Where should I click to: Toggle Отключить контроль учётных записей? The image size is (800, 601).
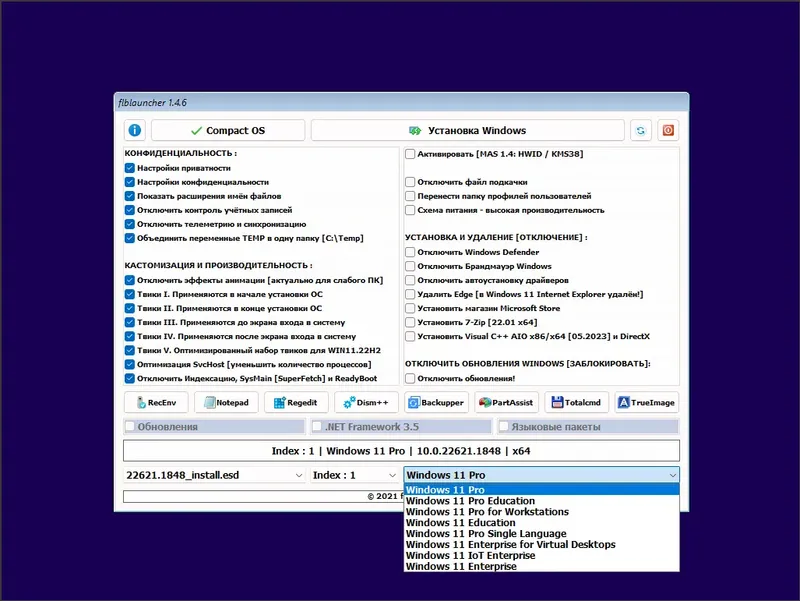(x=130, y=210)
